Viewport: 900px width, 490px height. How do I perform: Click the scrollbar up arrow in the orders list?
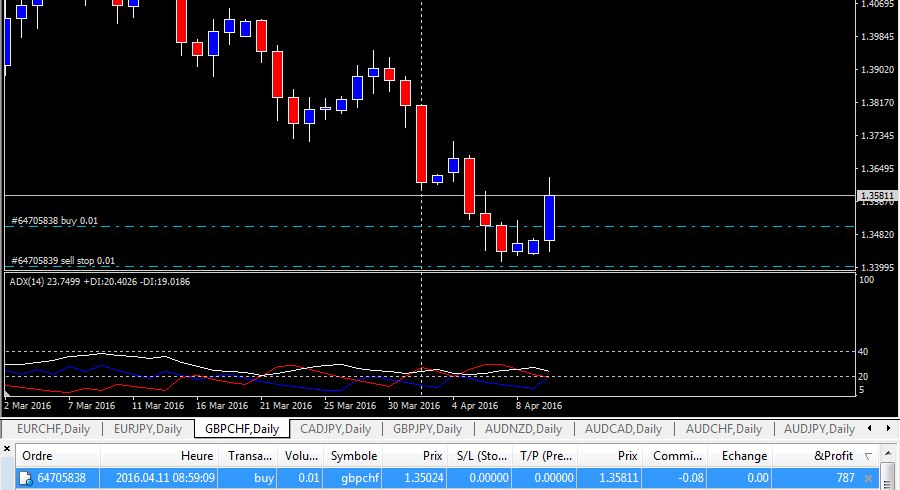click(x=887, y=454)
